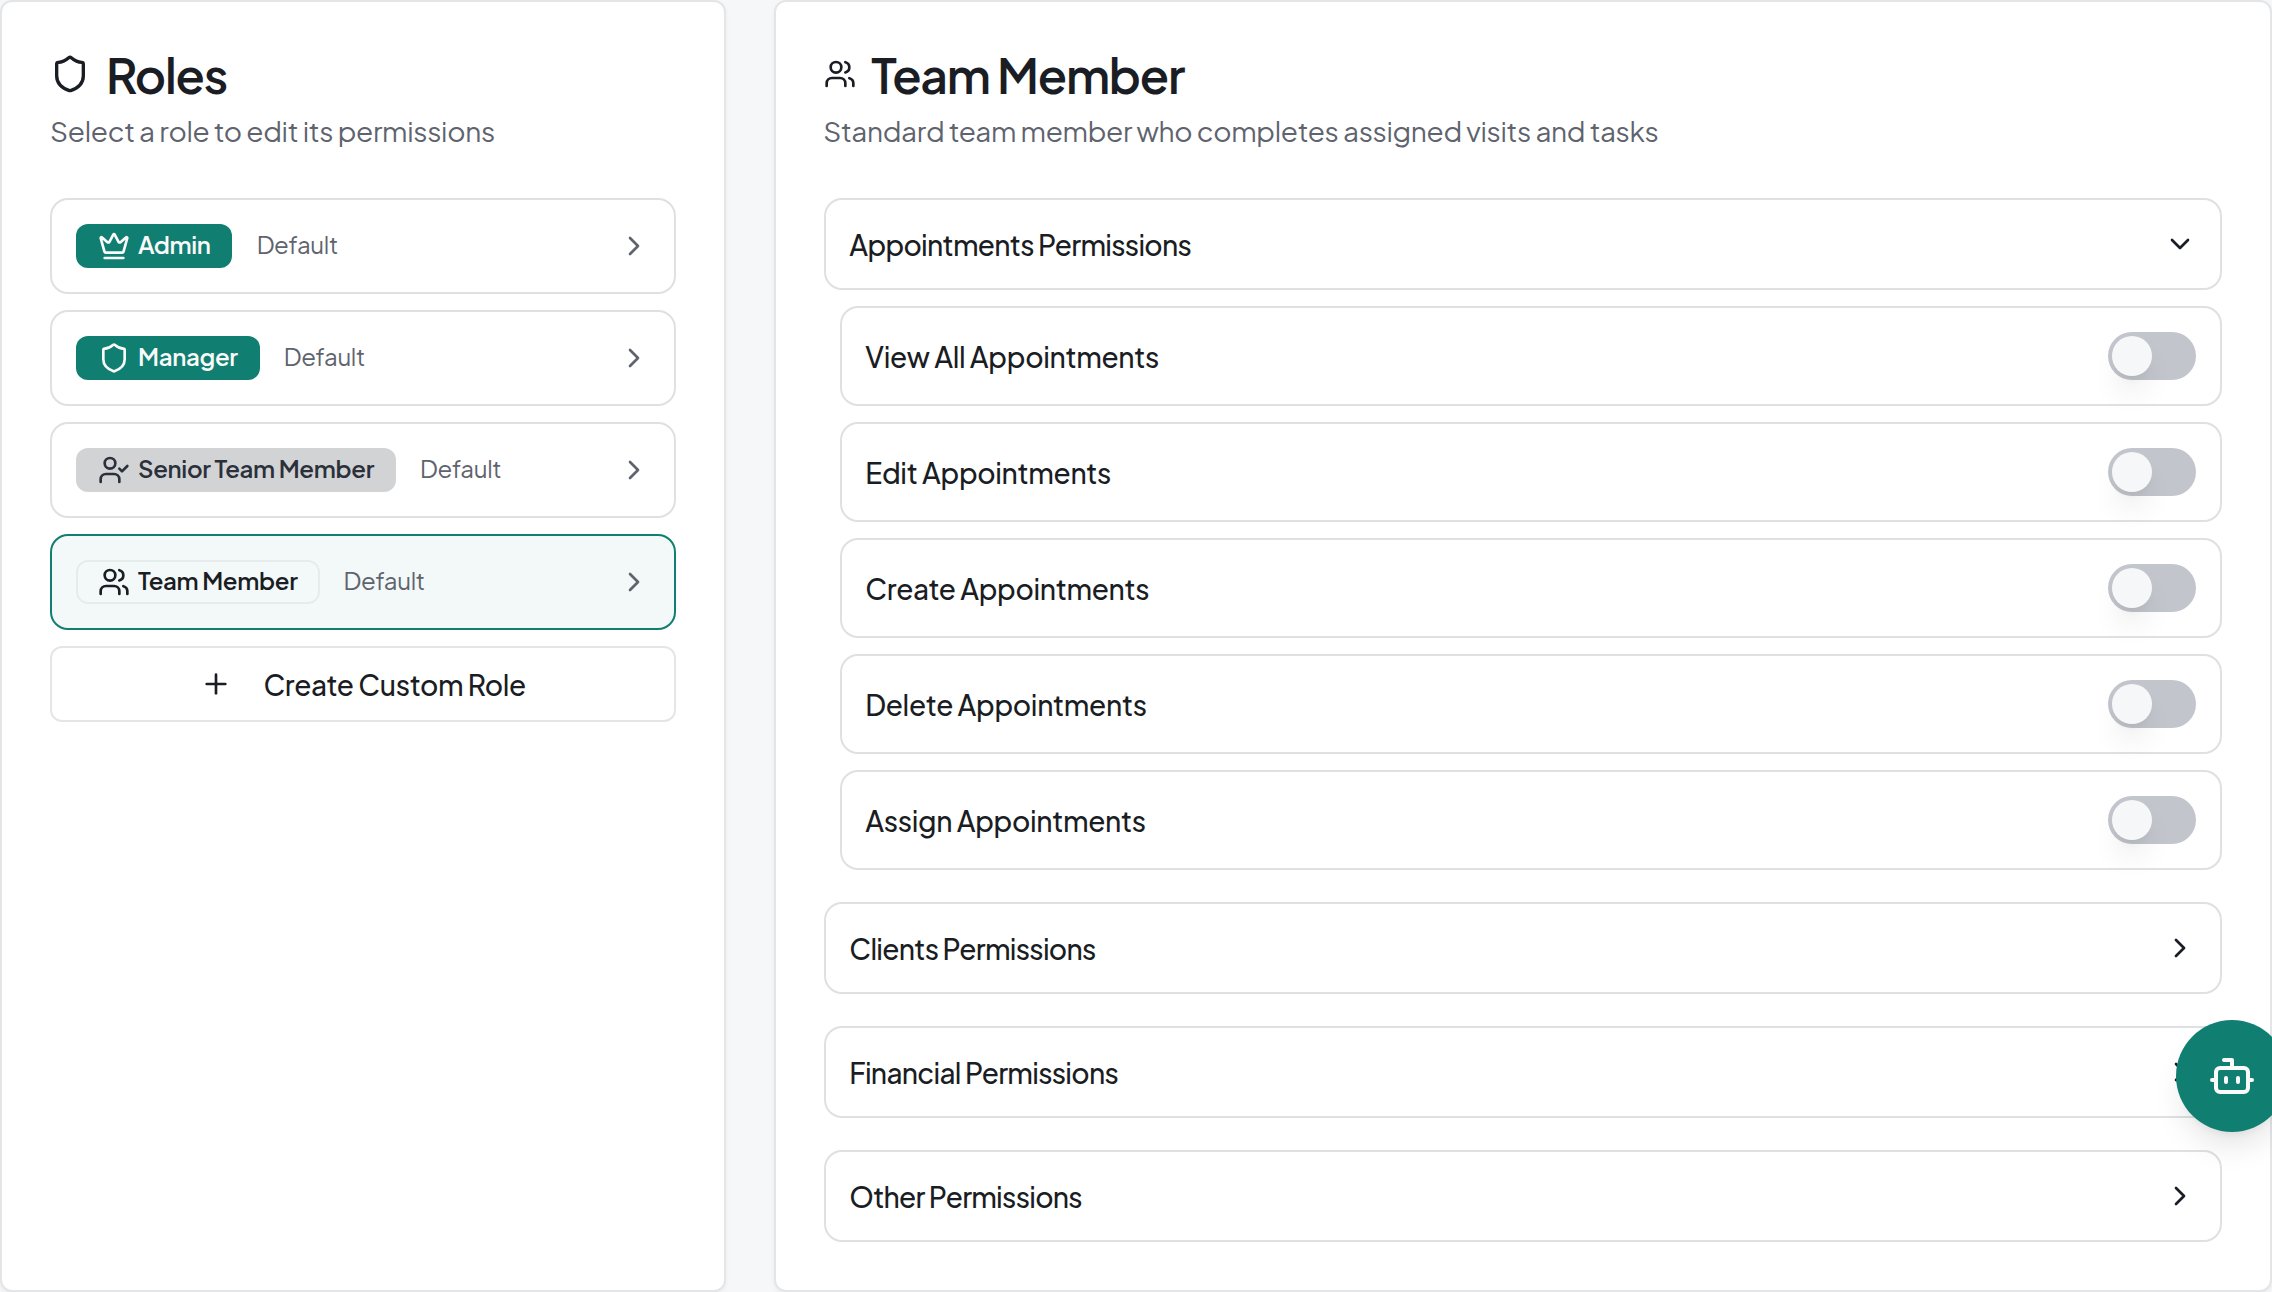
Task: Click the shield icon beside Roles heading
Action: point(70,75)
